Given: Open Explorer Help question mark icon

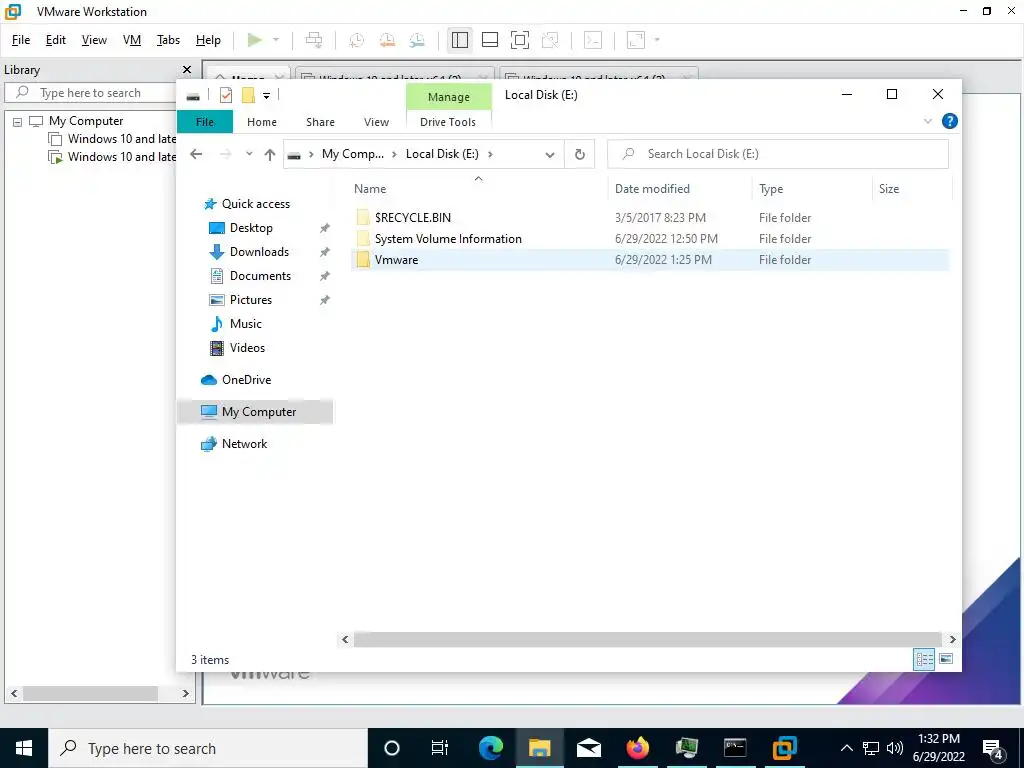Looking at the screenshot, I should click(x=950, y=121).
